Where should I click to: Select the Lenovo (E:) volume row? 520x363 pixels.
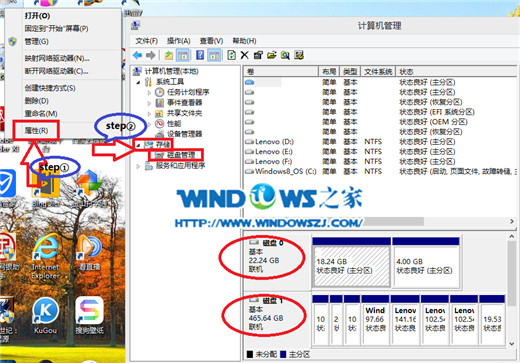click(x=380, y=152)
